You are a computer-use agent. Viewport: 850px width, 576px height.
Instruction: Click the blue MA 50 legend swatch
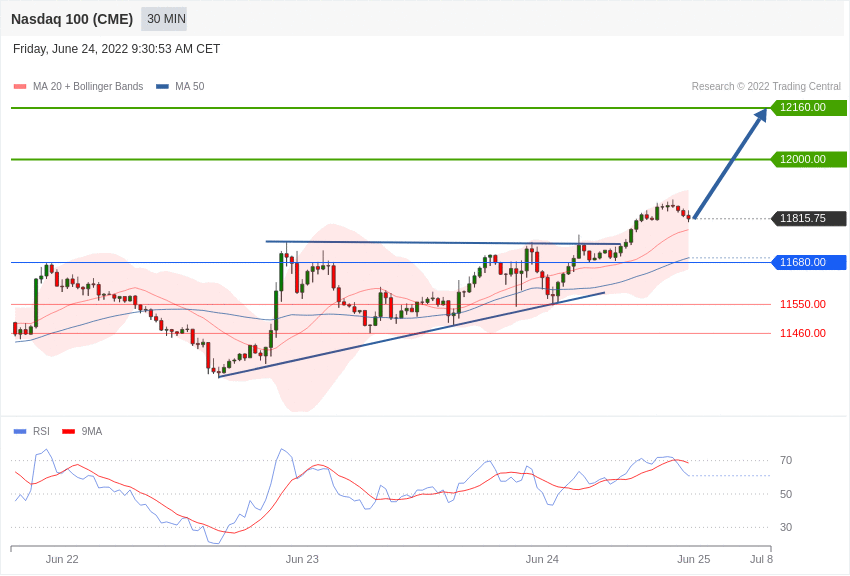(x=162, y=87)
